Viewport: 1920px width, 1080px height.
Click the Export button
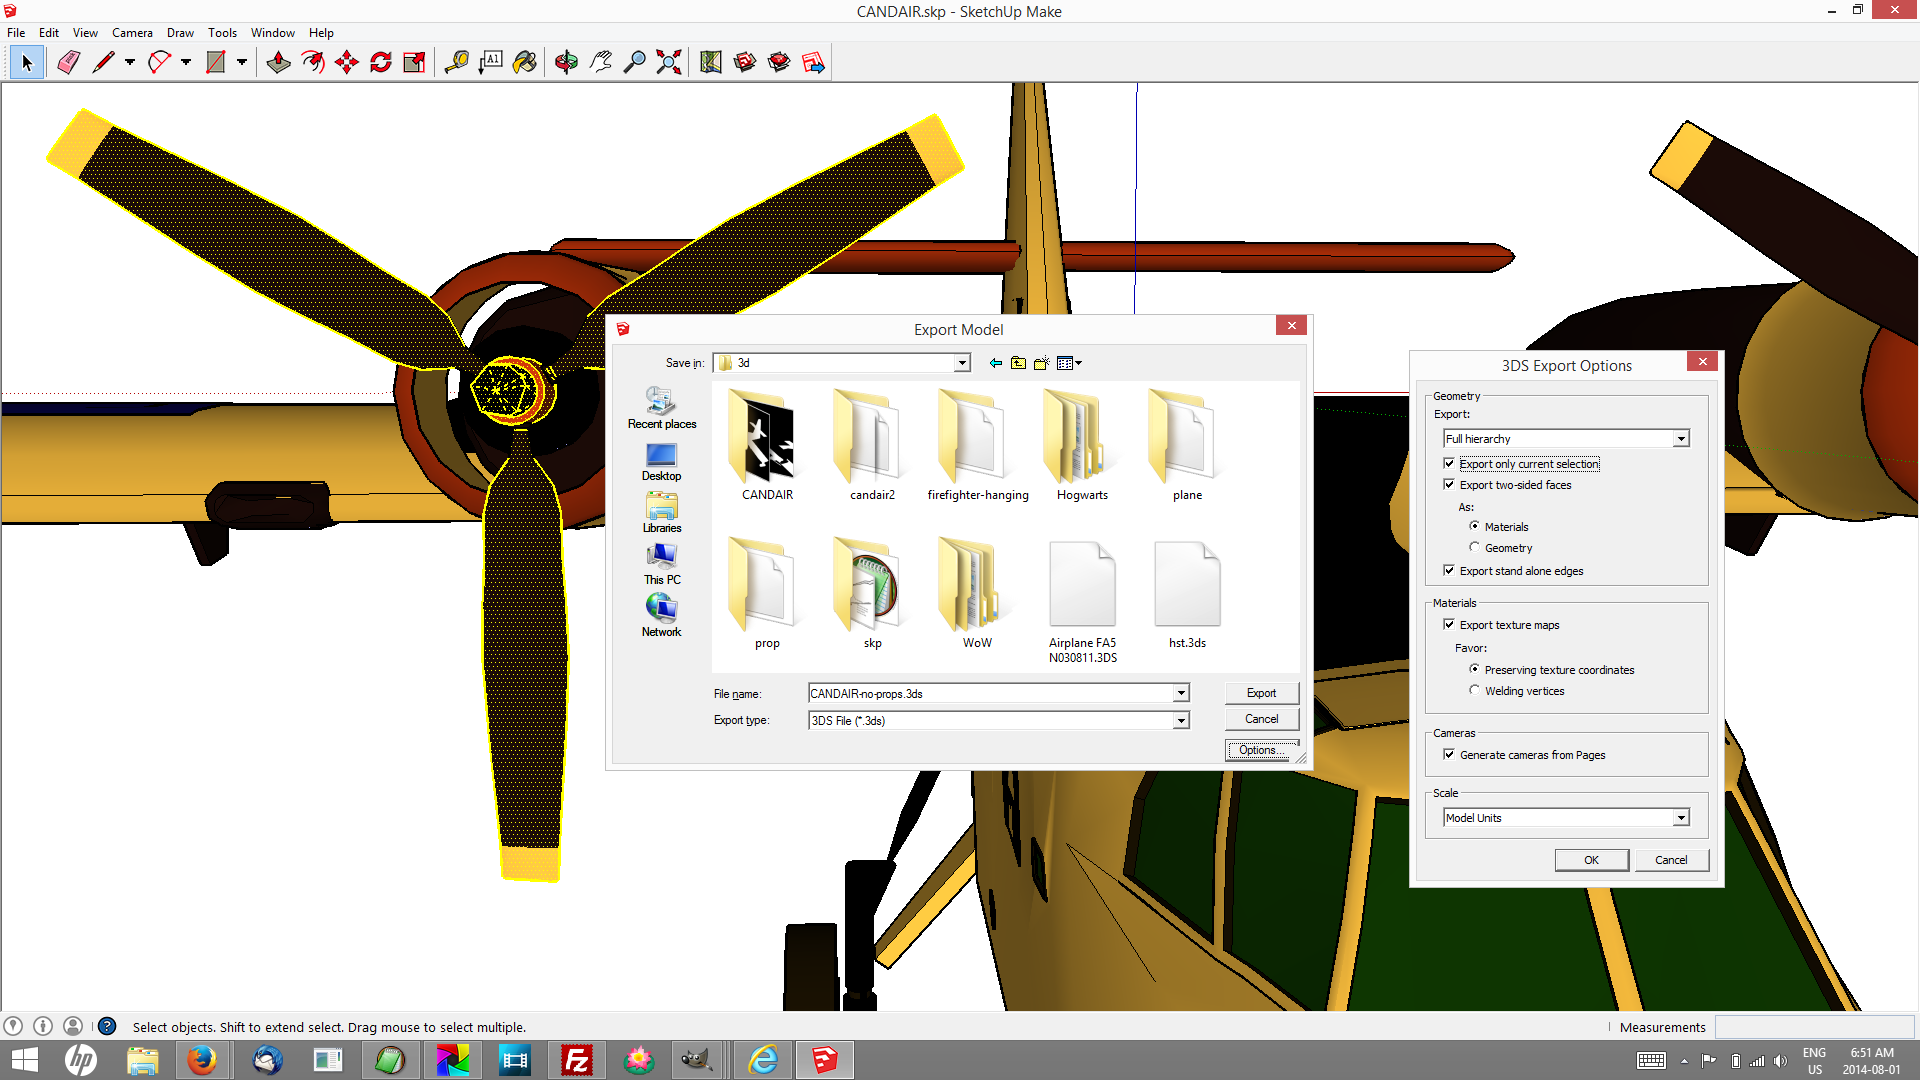click(1261, 693)
